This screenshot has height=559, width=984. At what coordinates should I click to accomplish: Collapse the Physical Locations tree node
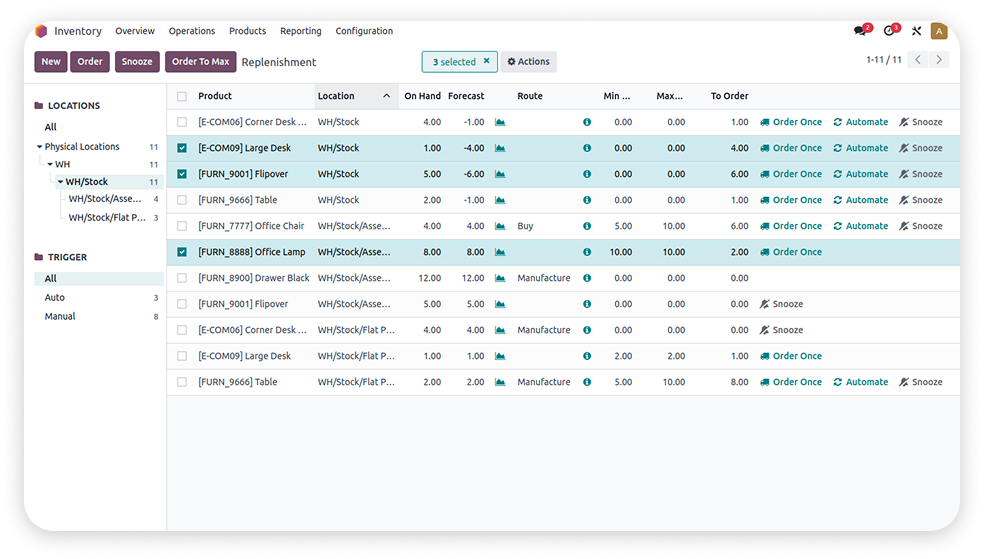(40, 147)
